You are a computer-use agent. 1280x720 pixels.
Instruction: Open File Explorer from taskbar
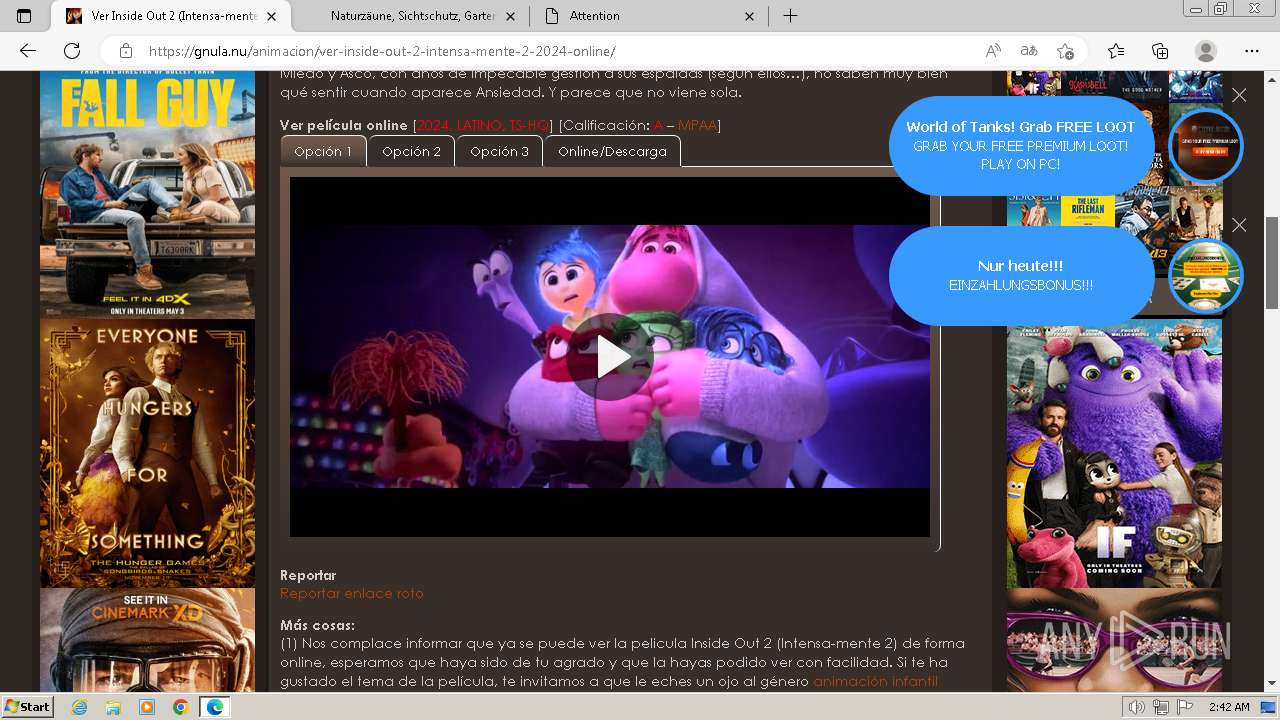point(113,707)
